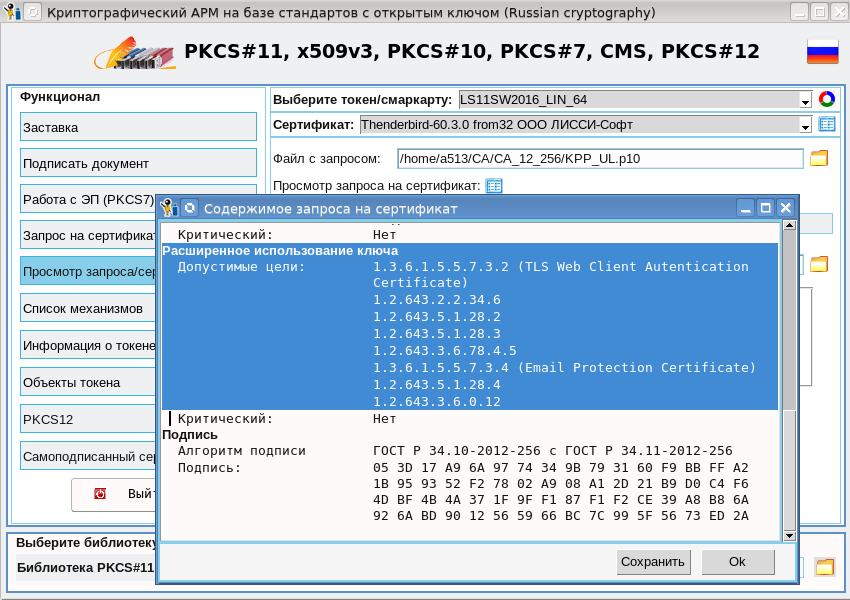Click OID line 1.2.643.5.1.28.2
Screen dimensions: 850x600
point(436,317)
